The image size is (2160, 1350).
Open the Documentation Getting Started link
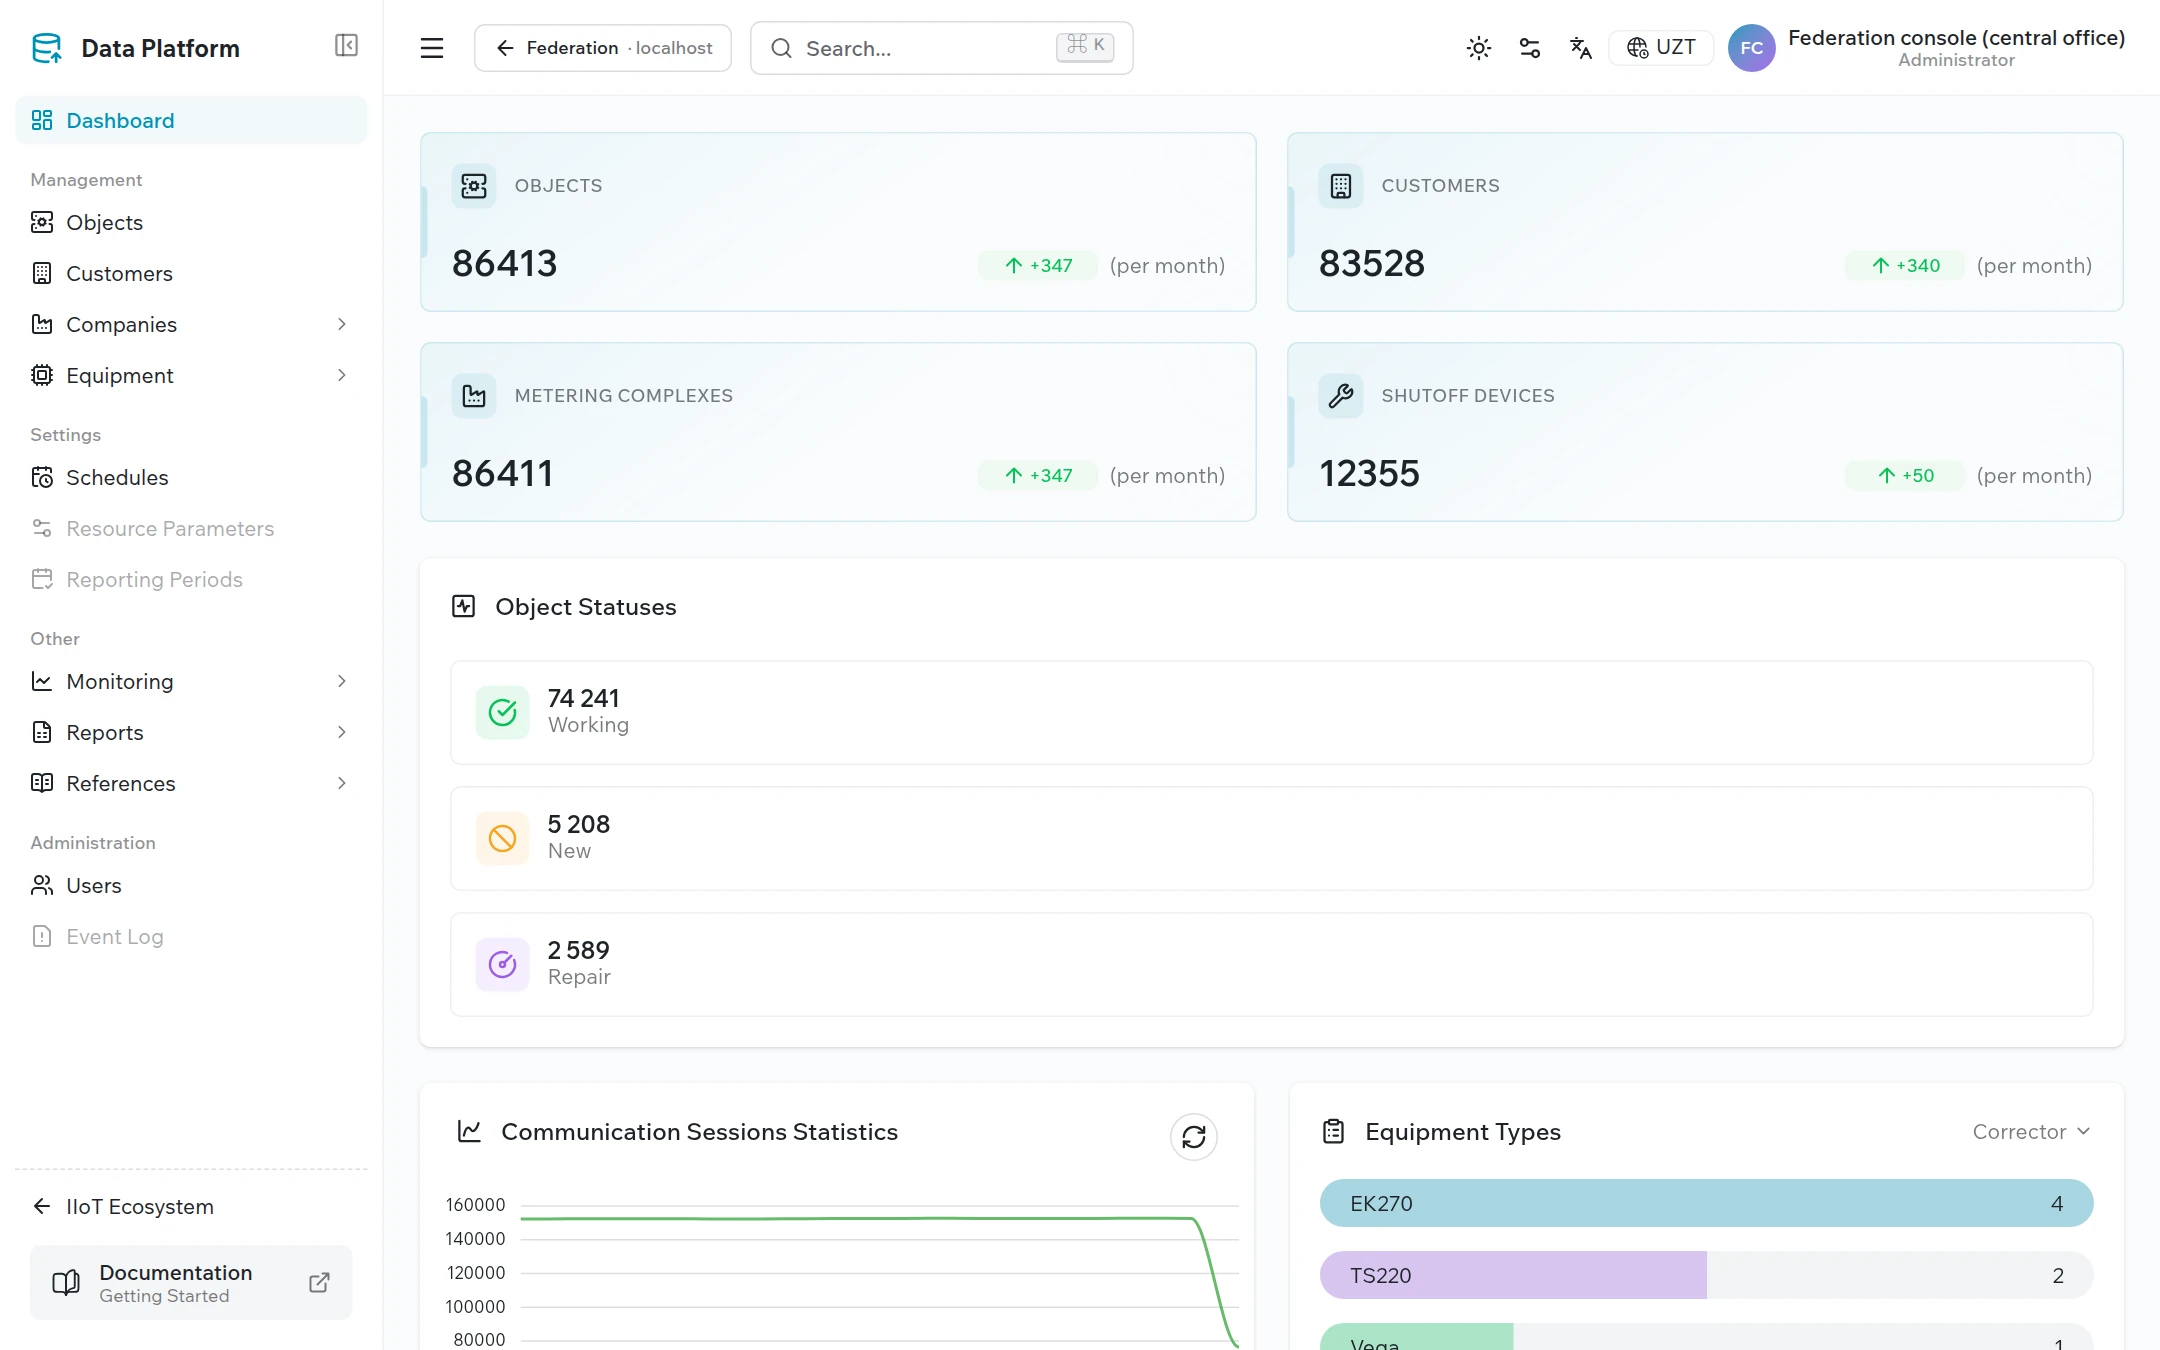click(191, 1283)
